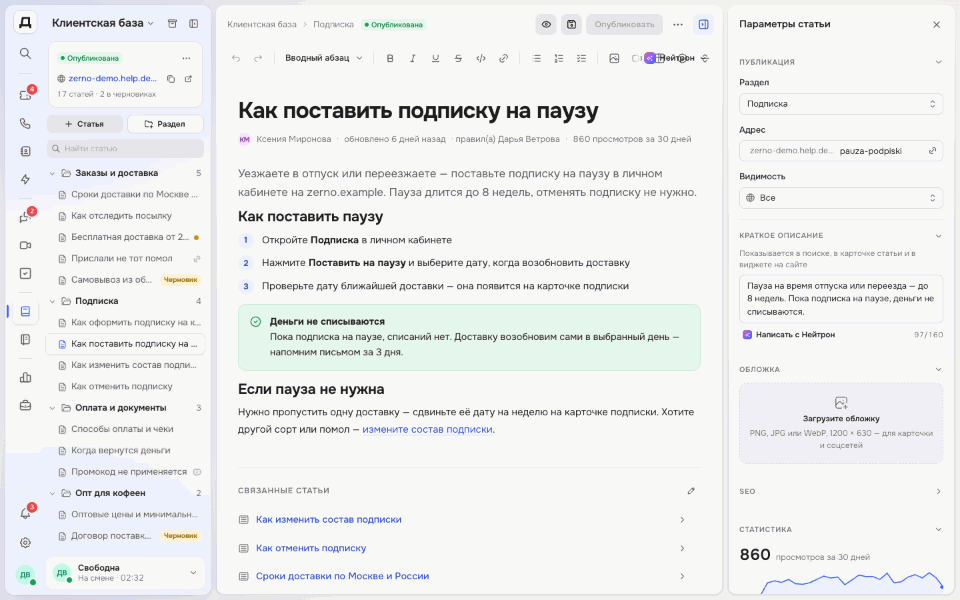The width and height of the screenshot is (960, 600).
Task: Click the Загрузите обложку upload area
Action: pyautogui.click(x=841, y=423)
